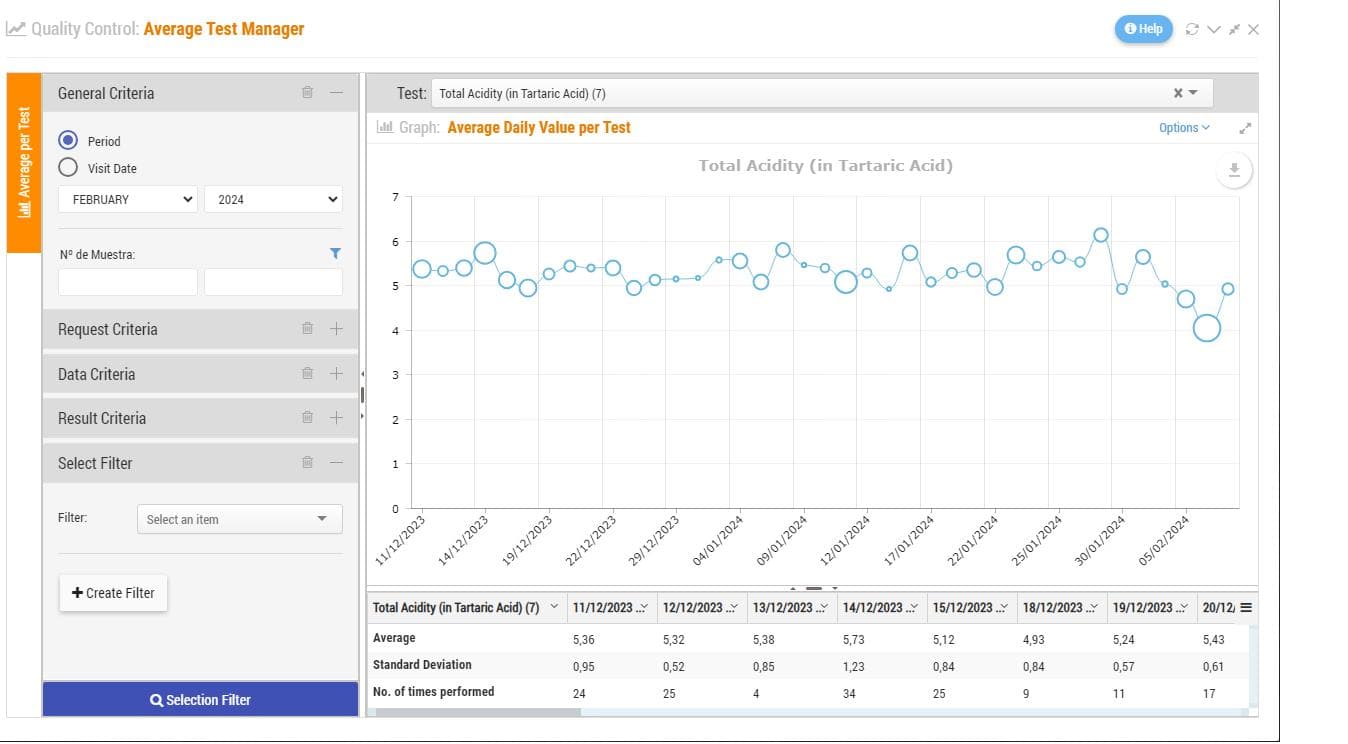Click the Standard Deviation row label
Screen dimensions: 1348x744
[422, 665]
